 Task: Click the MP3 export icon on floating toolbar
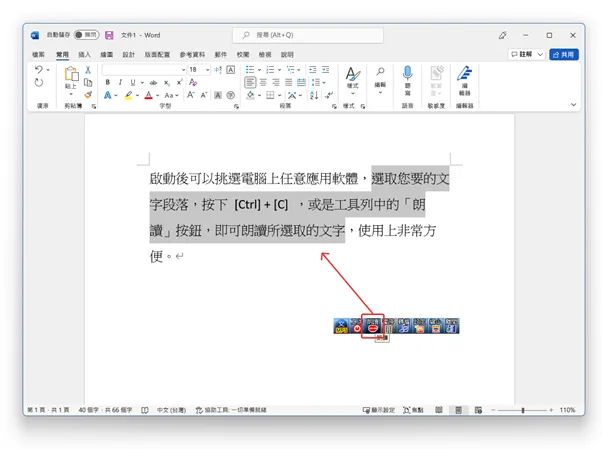pos(341,326)
